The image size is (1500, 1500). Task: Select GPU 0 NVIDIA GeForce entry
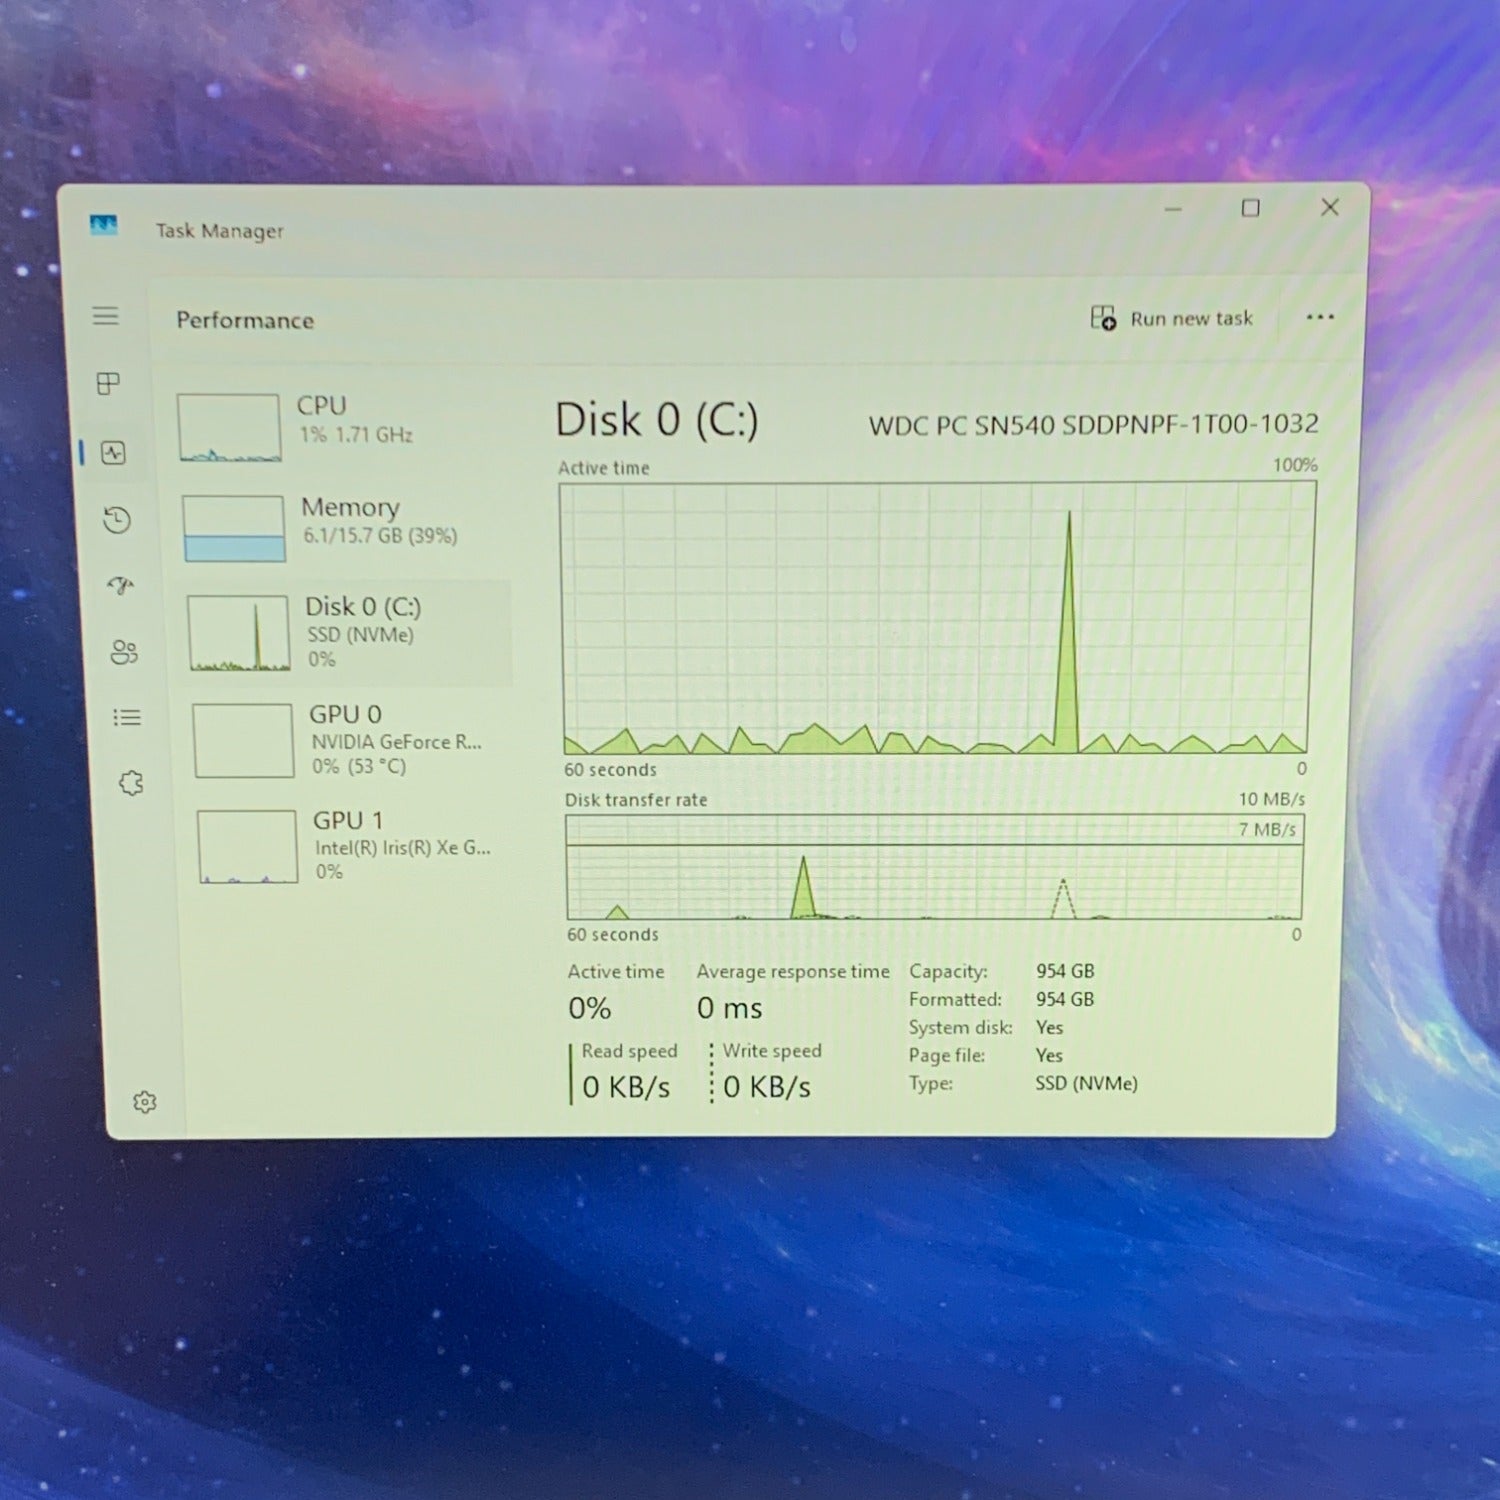click(352, 740)
